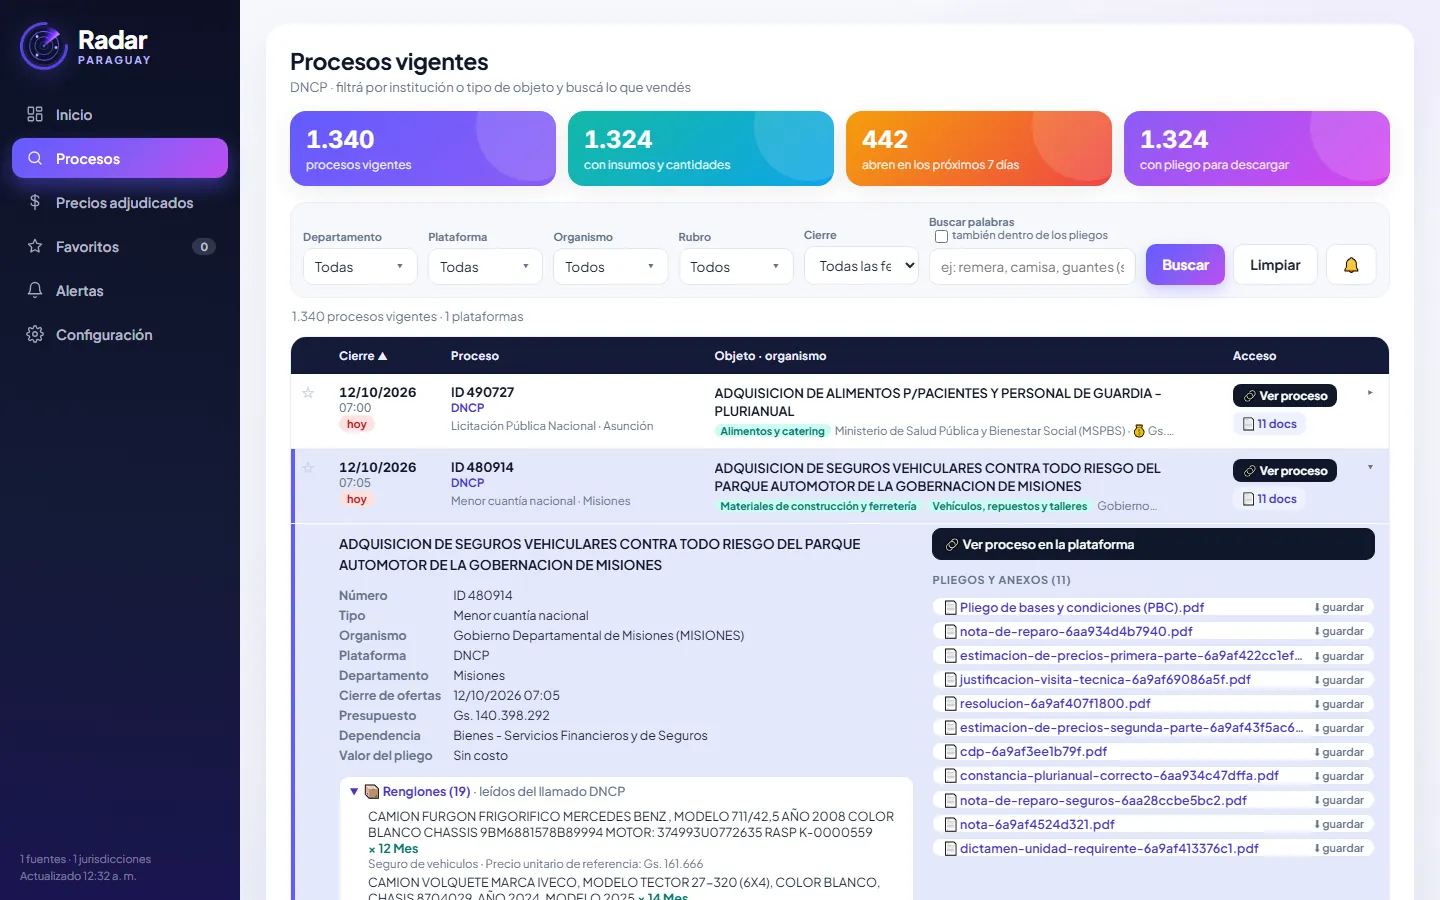The width and height of the screenshot is (1440, 900).
Task: Open the Cierre dates dropdown
Action: (861, 266)
